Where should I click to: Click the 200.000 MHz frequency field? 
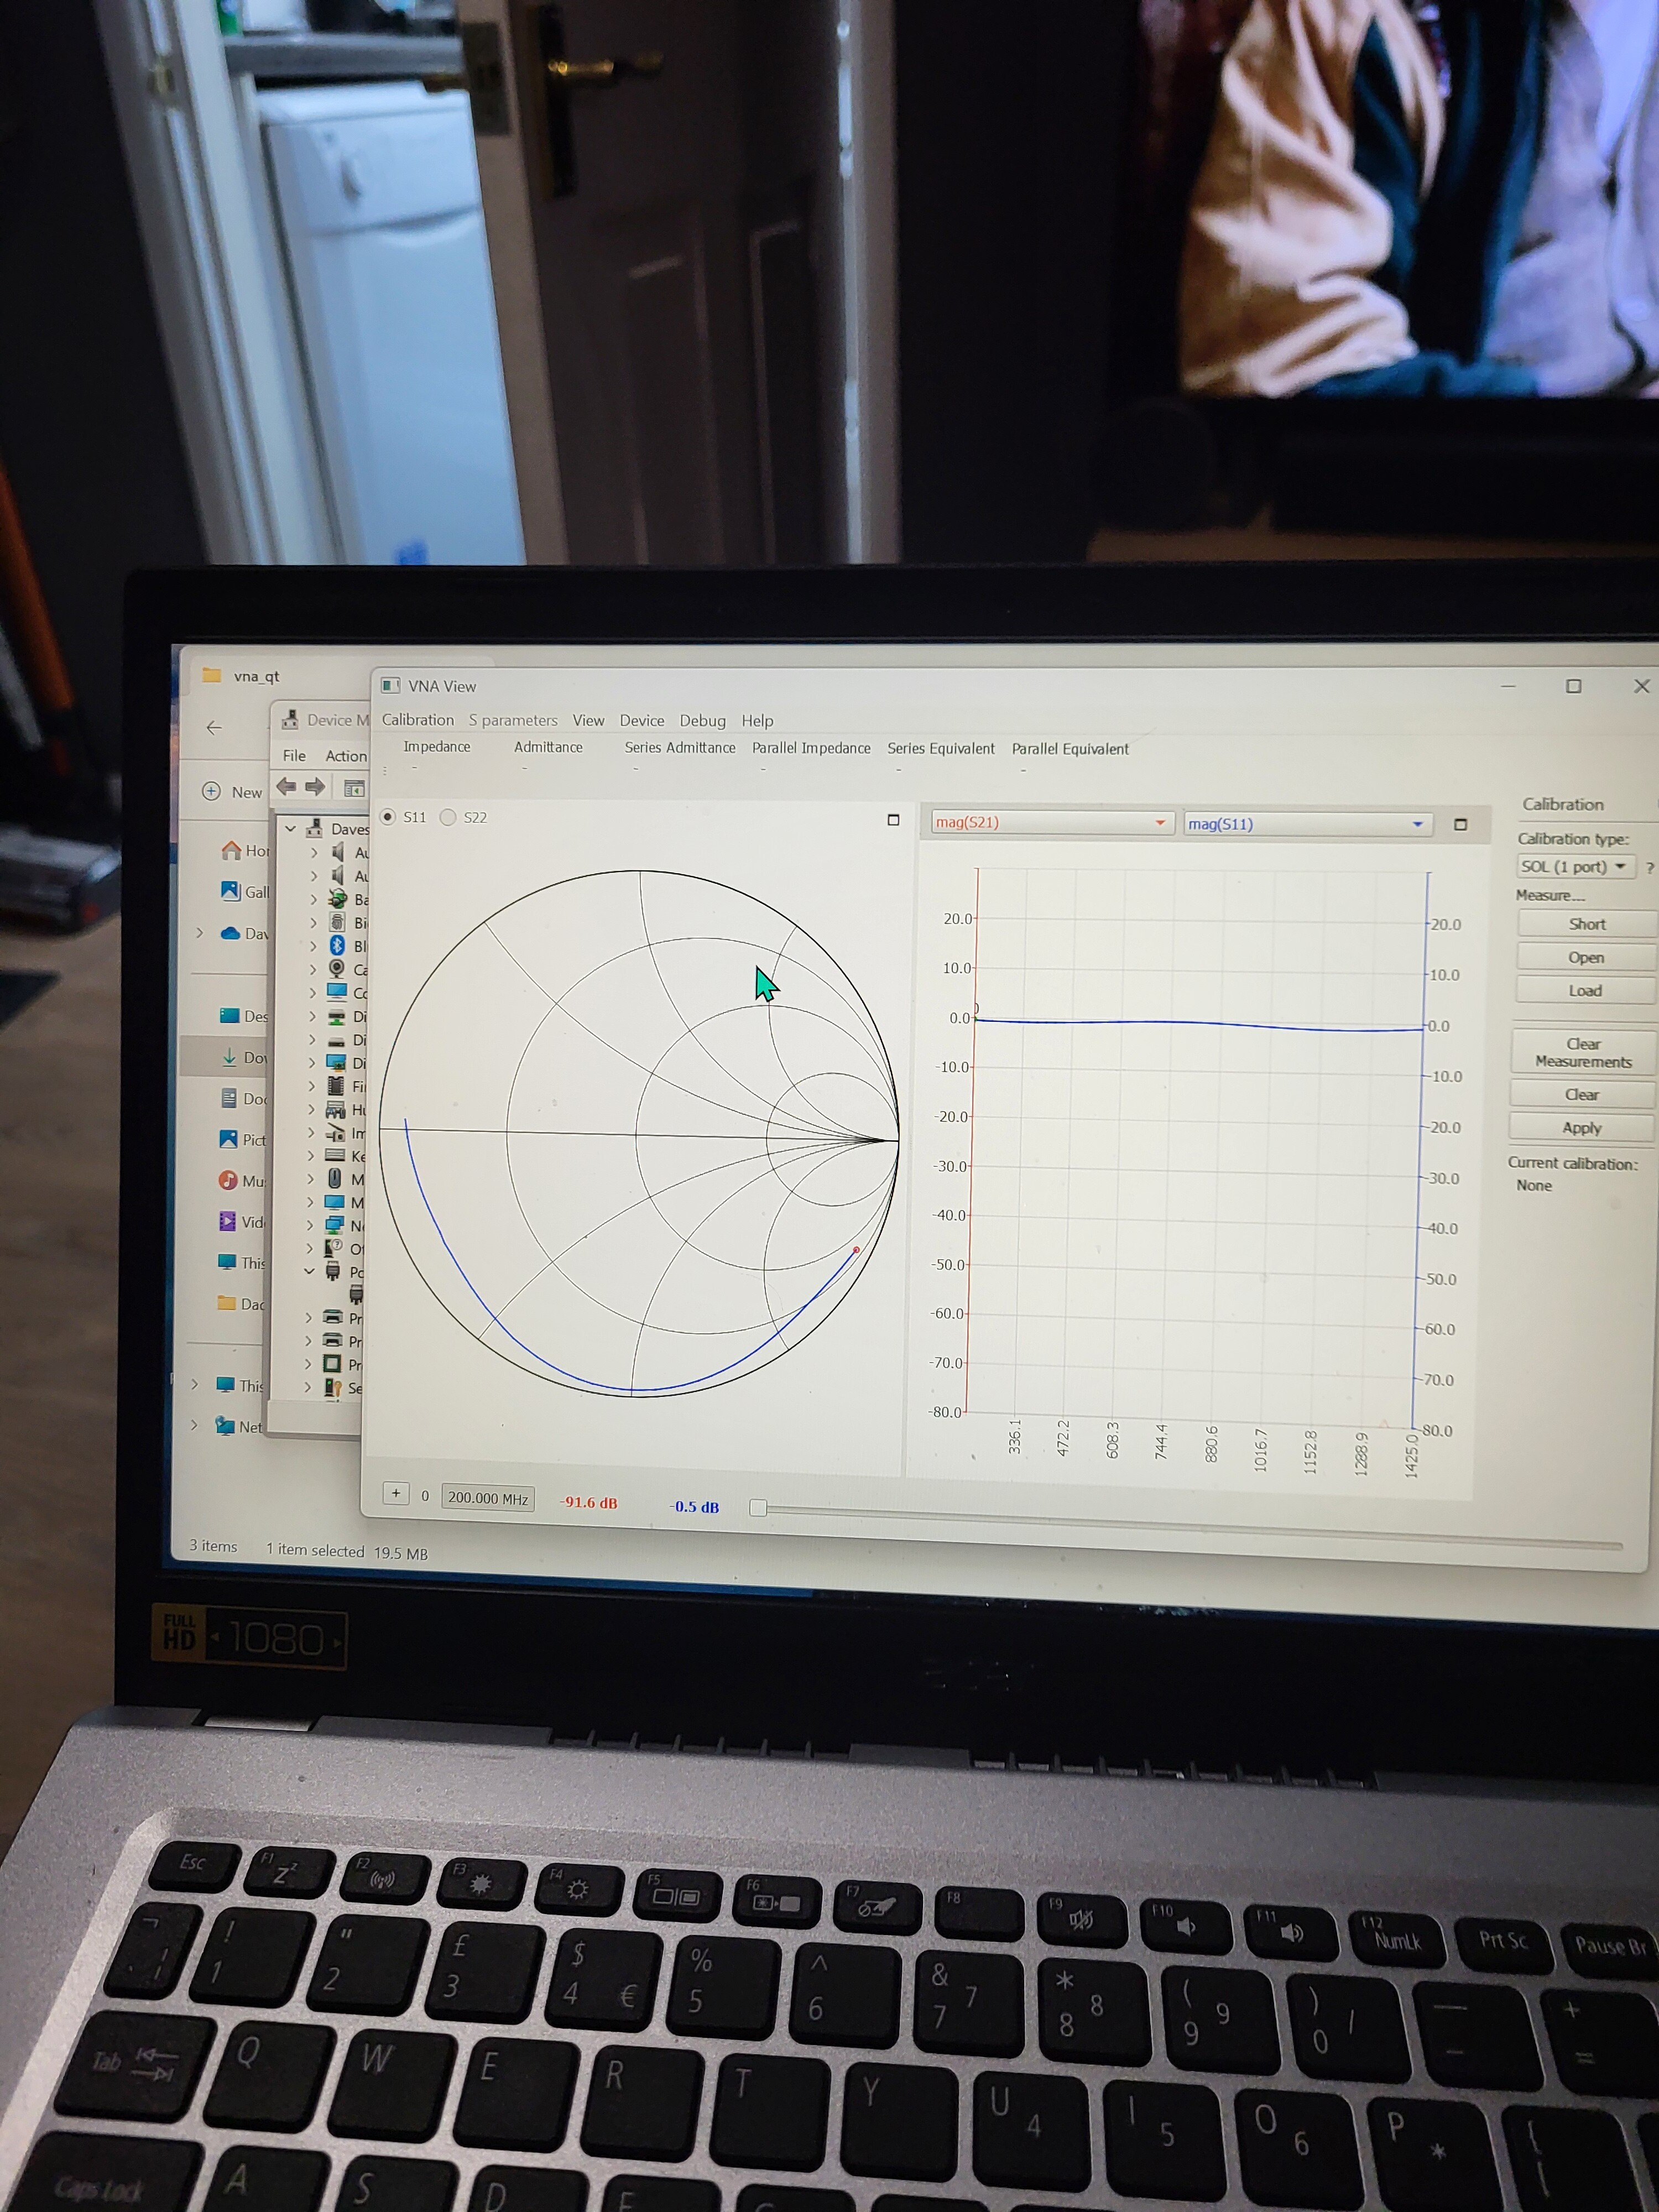487,1498
